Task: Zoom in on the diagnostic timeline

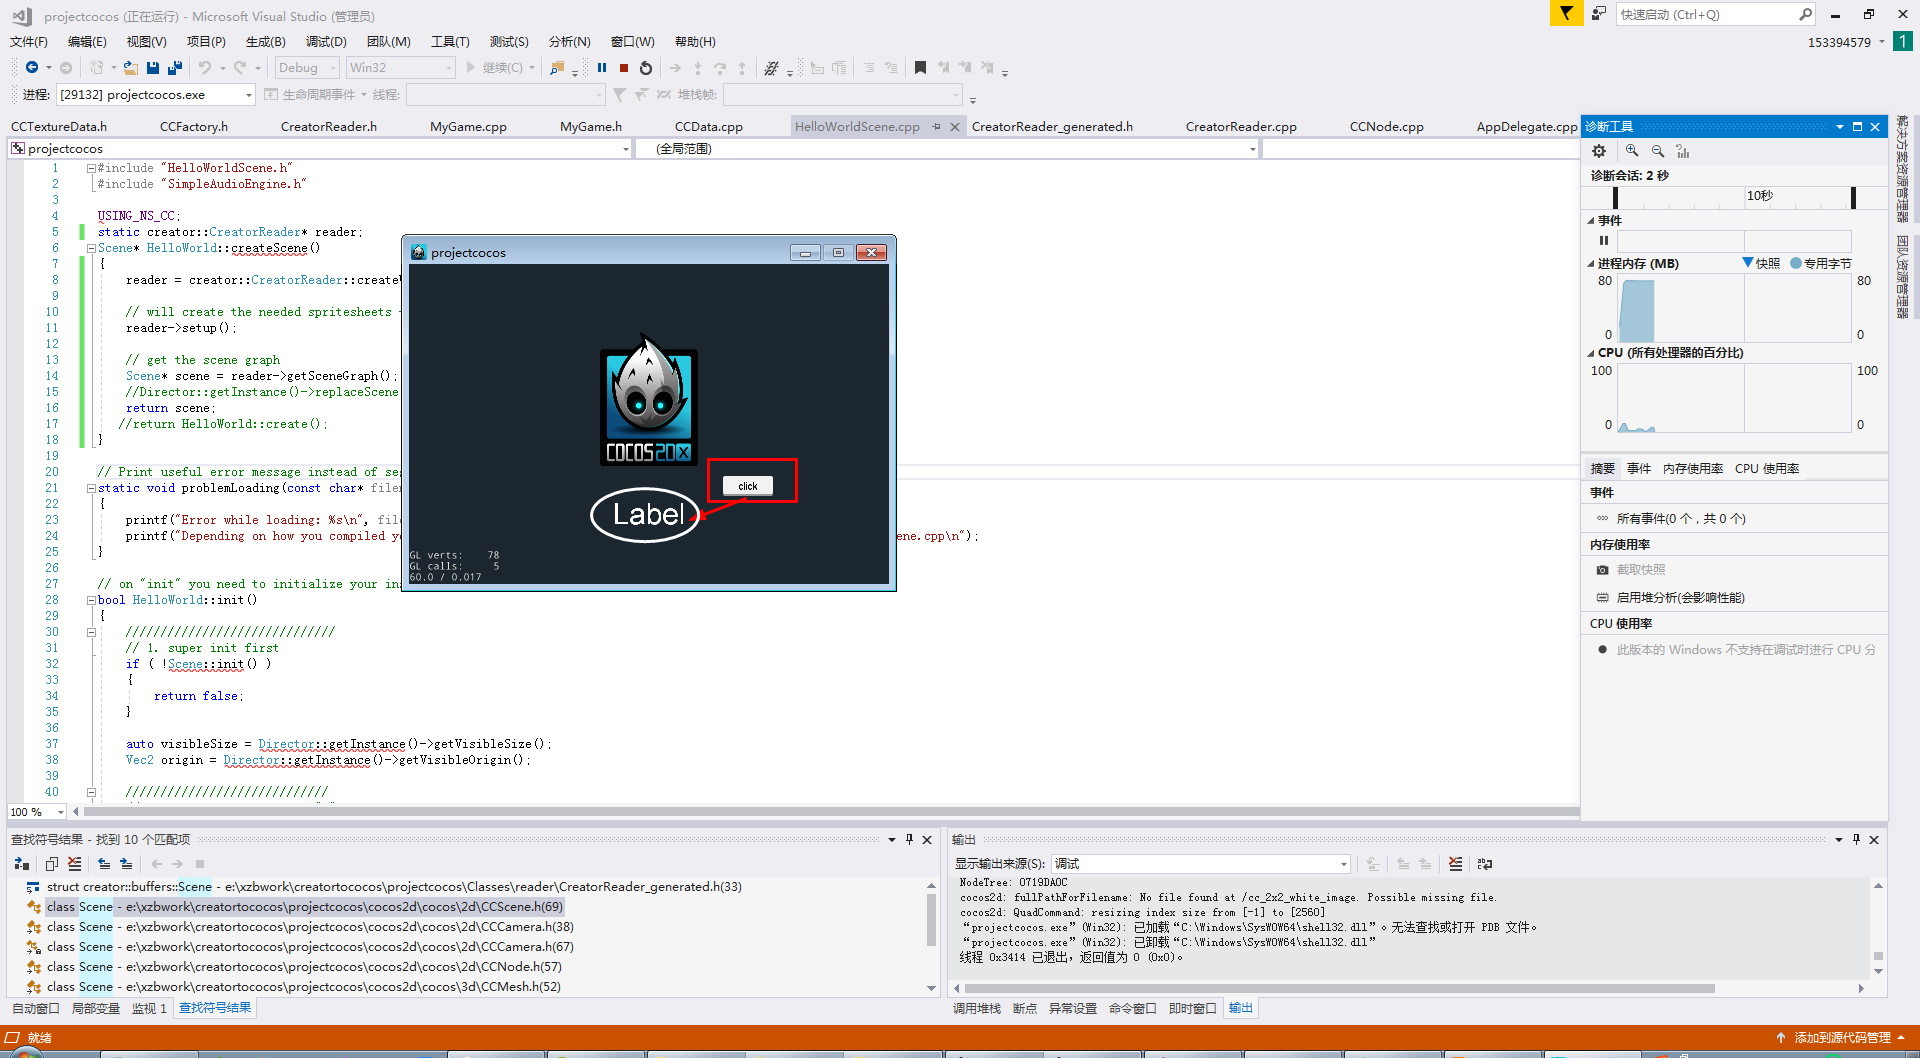Action: pyautogui.click(x=1632, y=151)
